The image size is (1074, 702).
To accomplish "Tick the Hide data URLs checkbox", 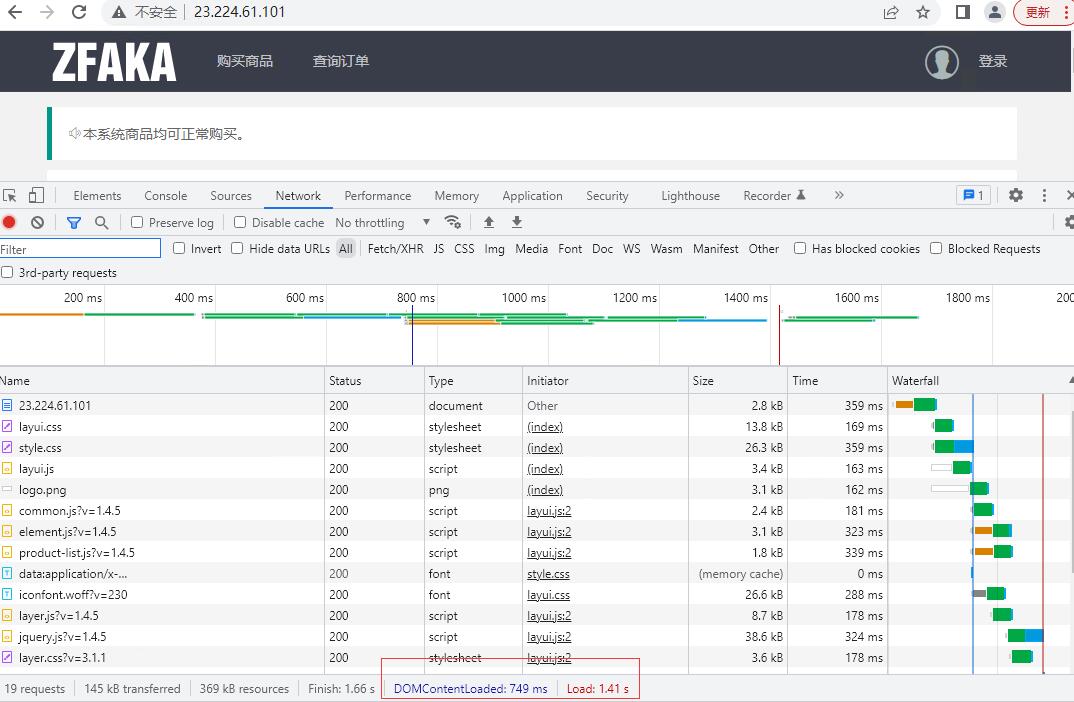I will click(x=237, y=248).
